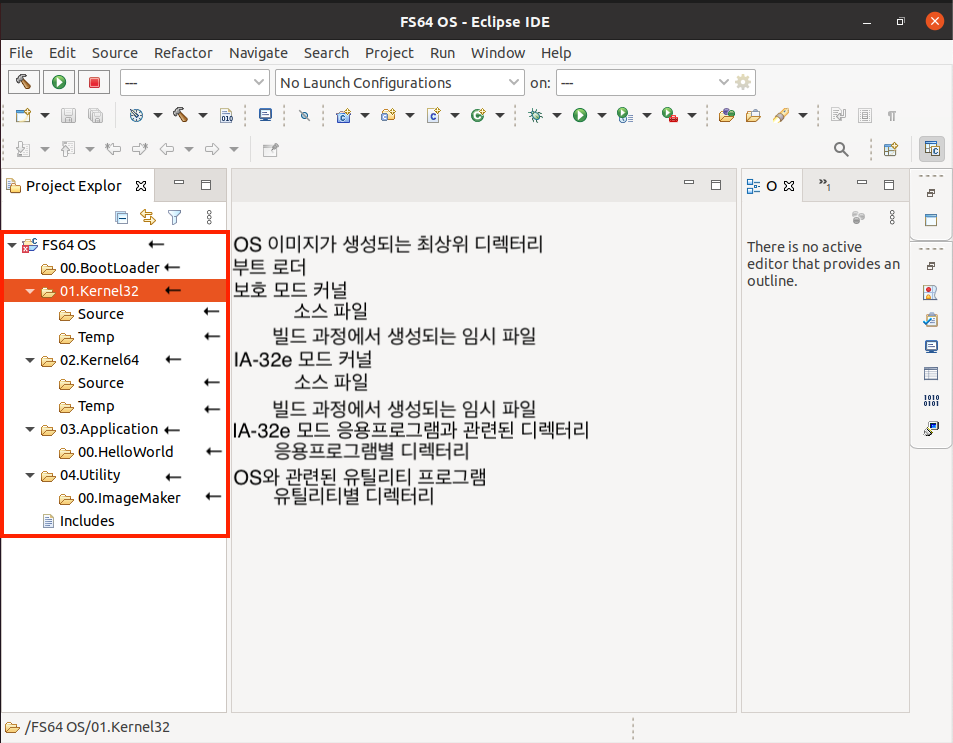Open the Window menu
This screenshot has width=953, height=743.
point(498,53)
